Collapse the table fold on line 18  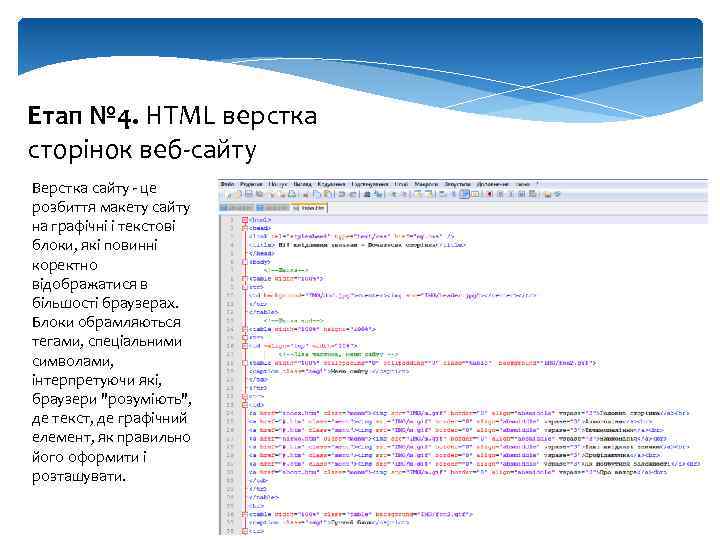(x=245, y=363)
